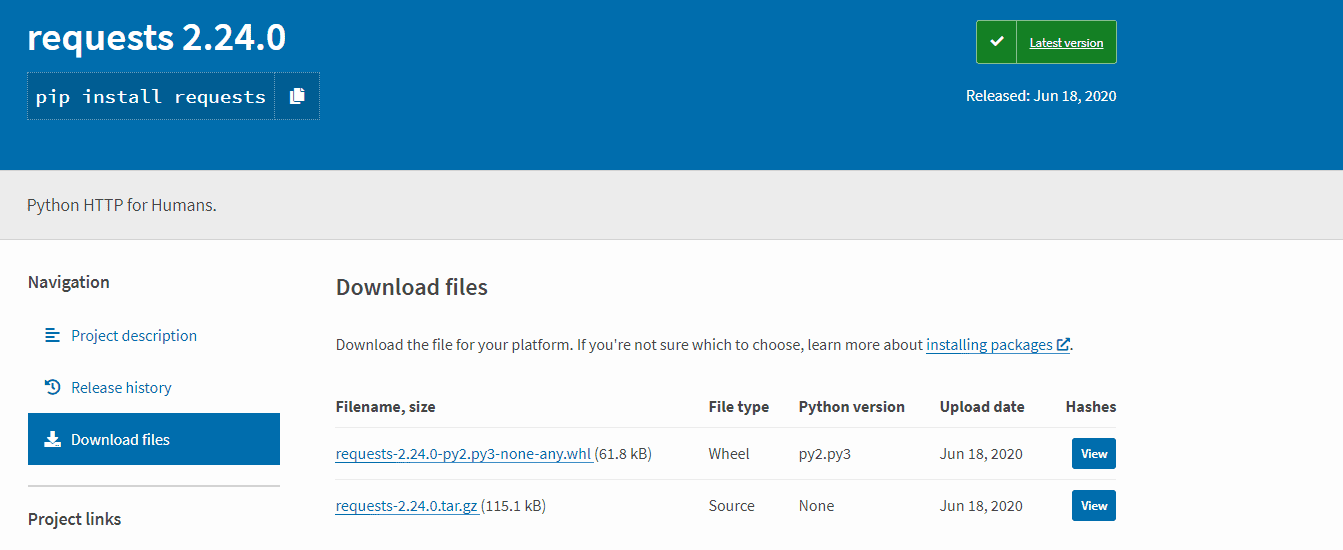Click the None Python version cell
Viewport: 1343px width, 550px height.
click(x=817, y=506)
